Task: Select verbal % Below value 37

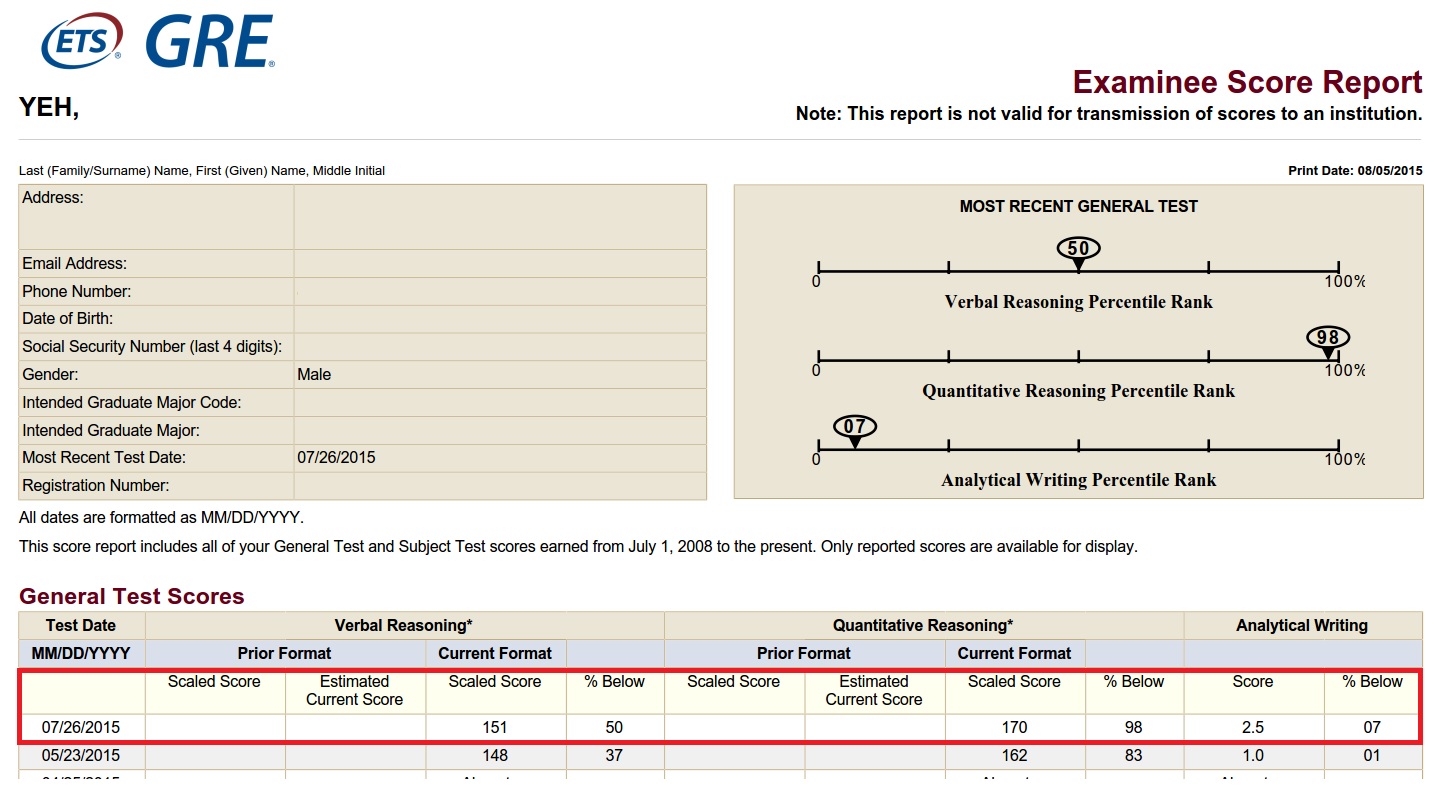Action: point(614,756)
